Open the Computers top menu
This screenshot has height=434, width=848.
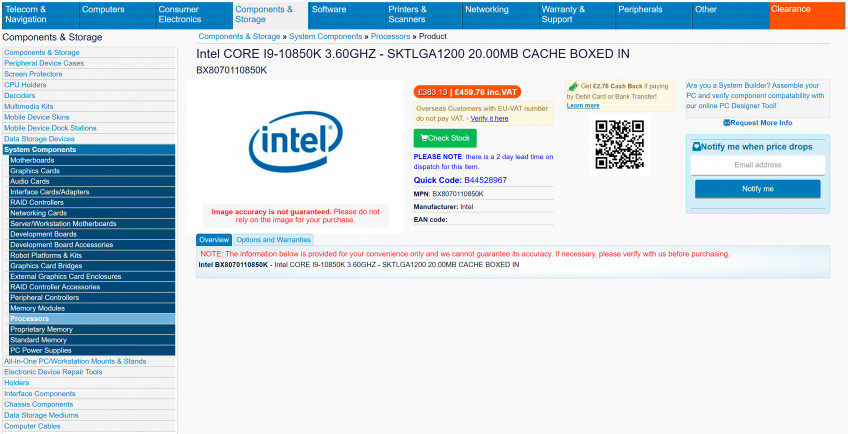pos(117,15)
